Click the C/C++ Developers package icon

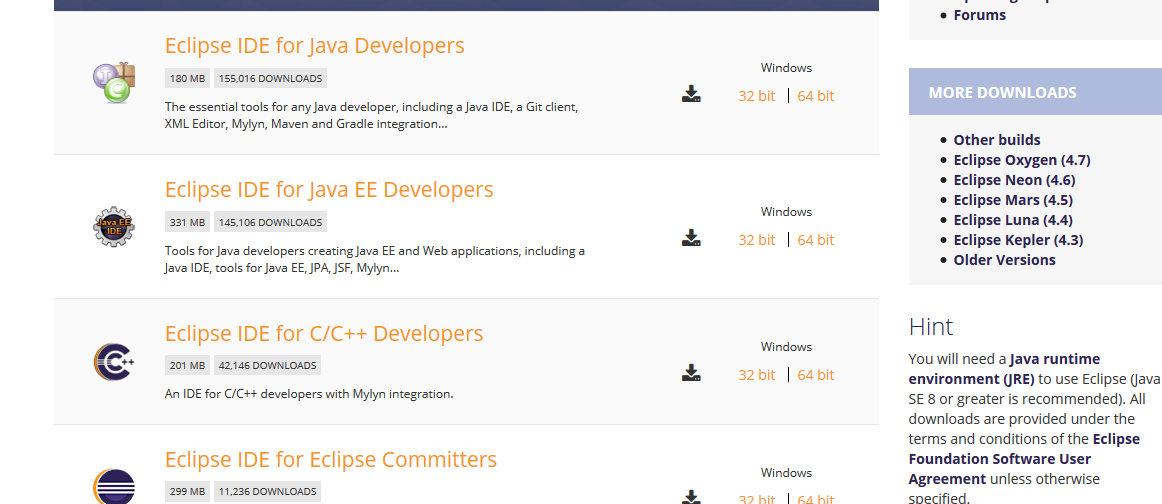(113, 361)
